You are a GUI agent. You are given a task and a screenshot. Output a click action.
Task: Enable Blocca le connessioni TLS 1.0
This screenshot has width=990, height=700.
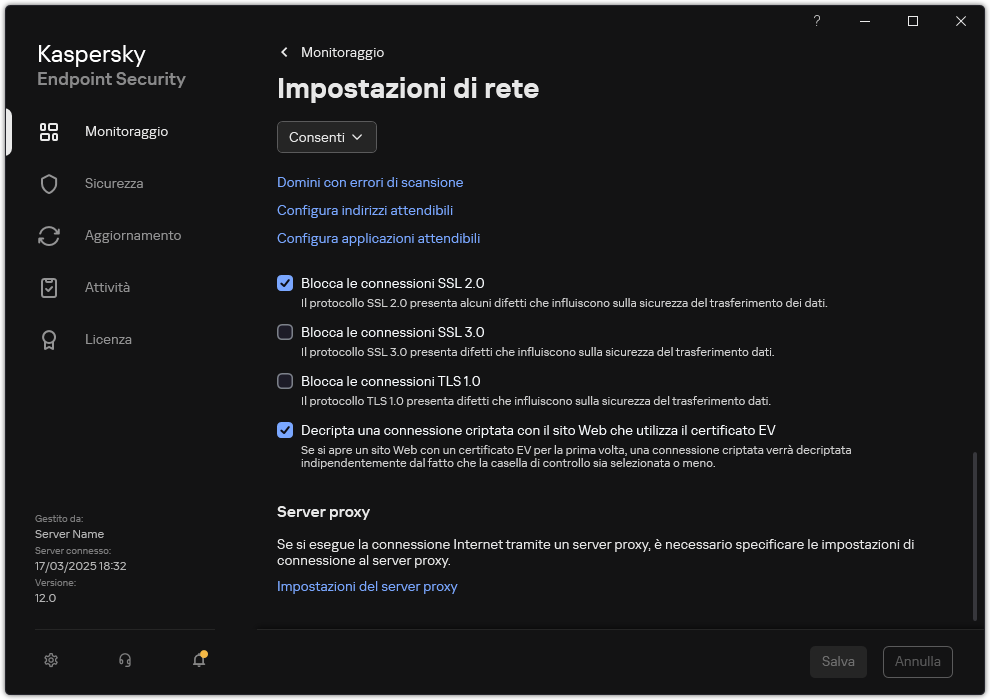(x=285, y=381)
